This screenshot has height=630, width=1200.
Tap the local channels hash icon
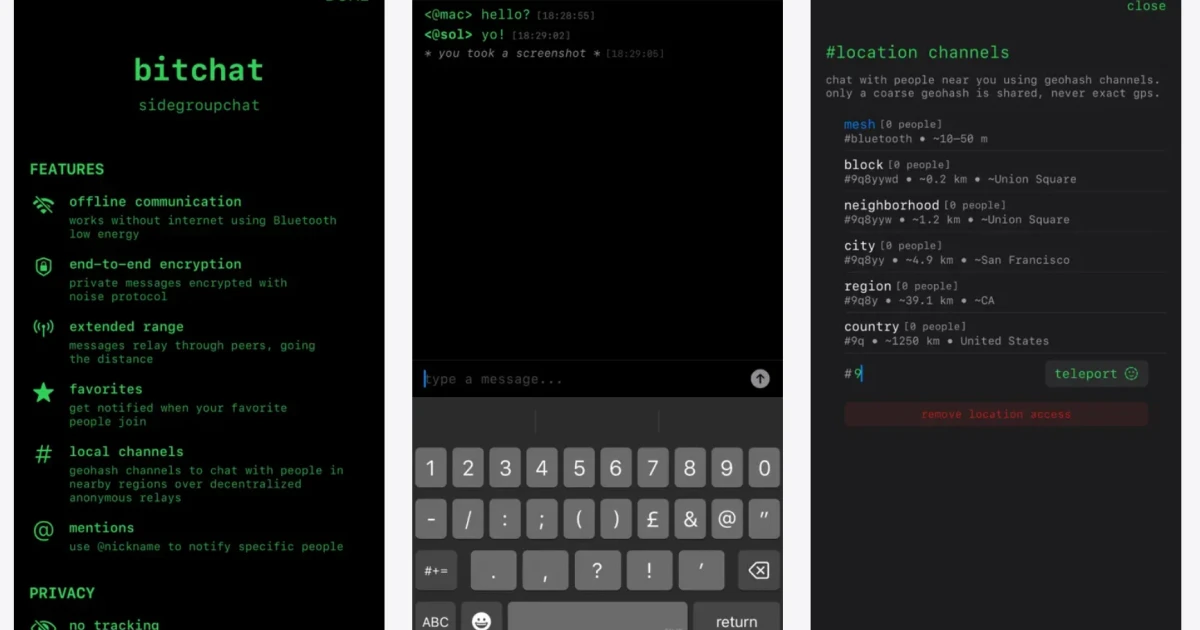tap(43, 455)
